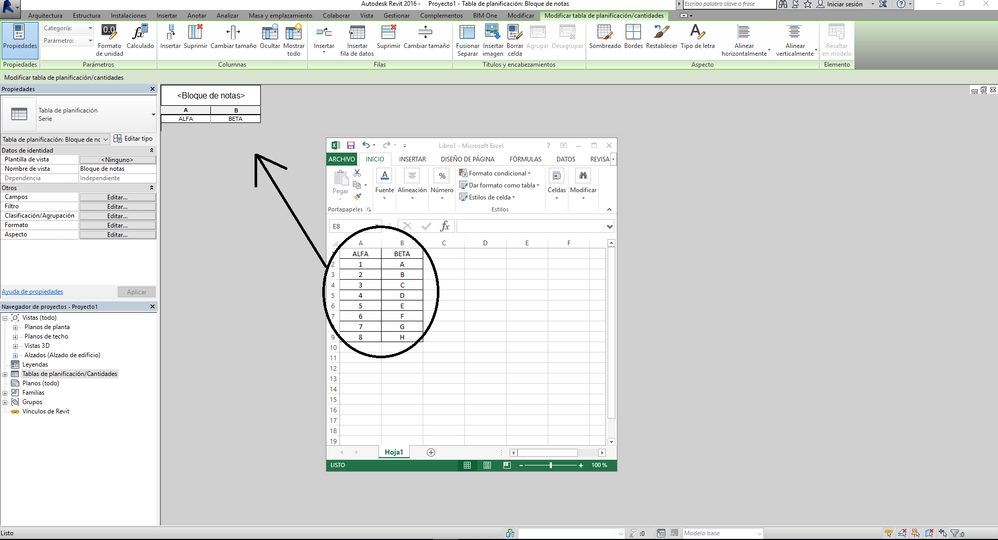Click Borrar celda icon
Screen dimensions: 998x540
[515, 32]
